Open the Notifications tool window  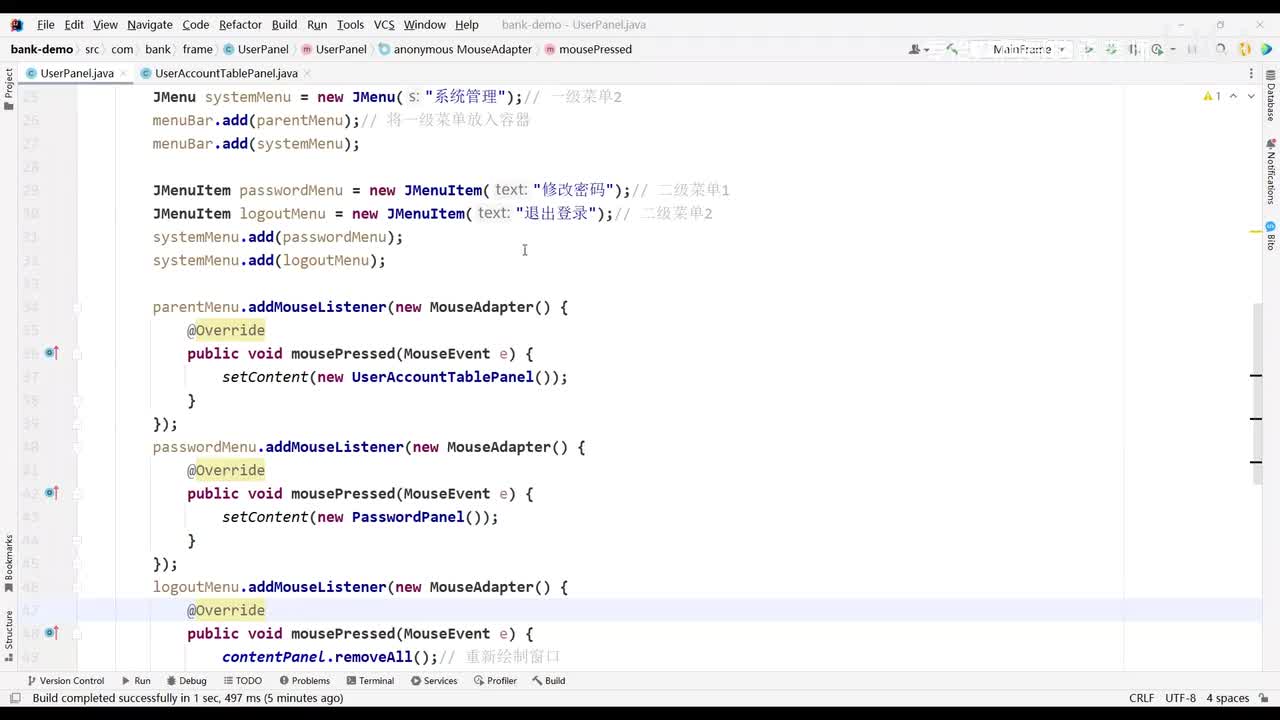tap(1271, 172)
